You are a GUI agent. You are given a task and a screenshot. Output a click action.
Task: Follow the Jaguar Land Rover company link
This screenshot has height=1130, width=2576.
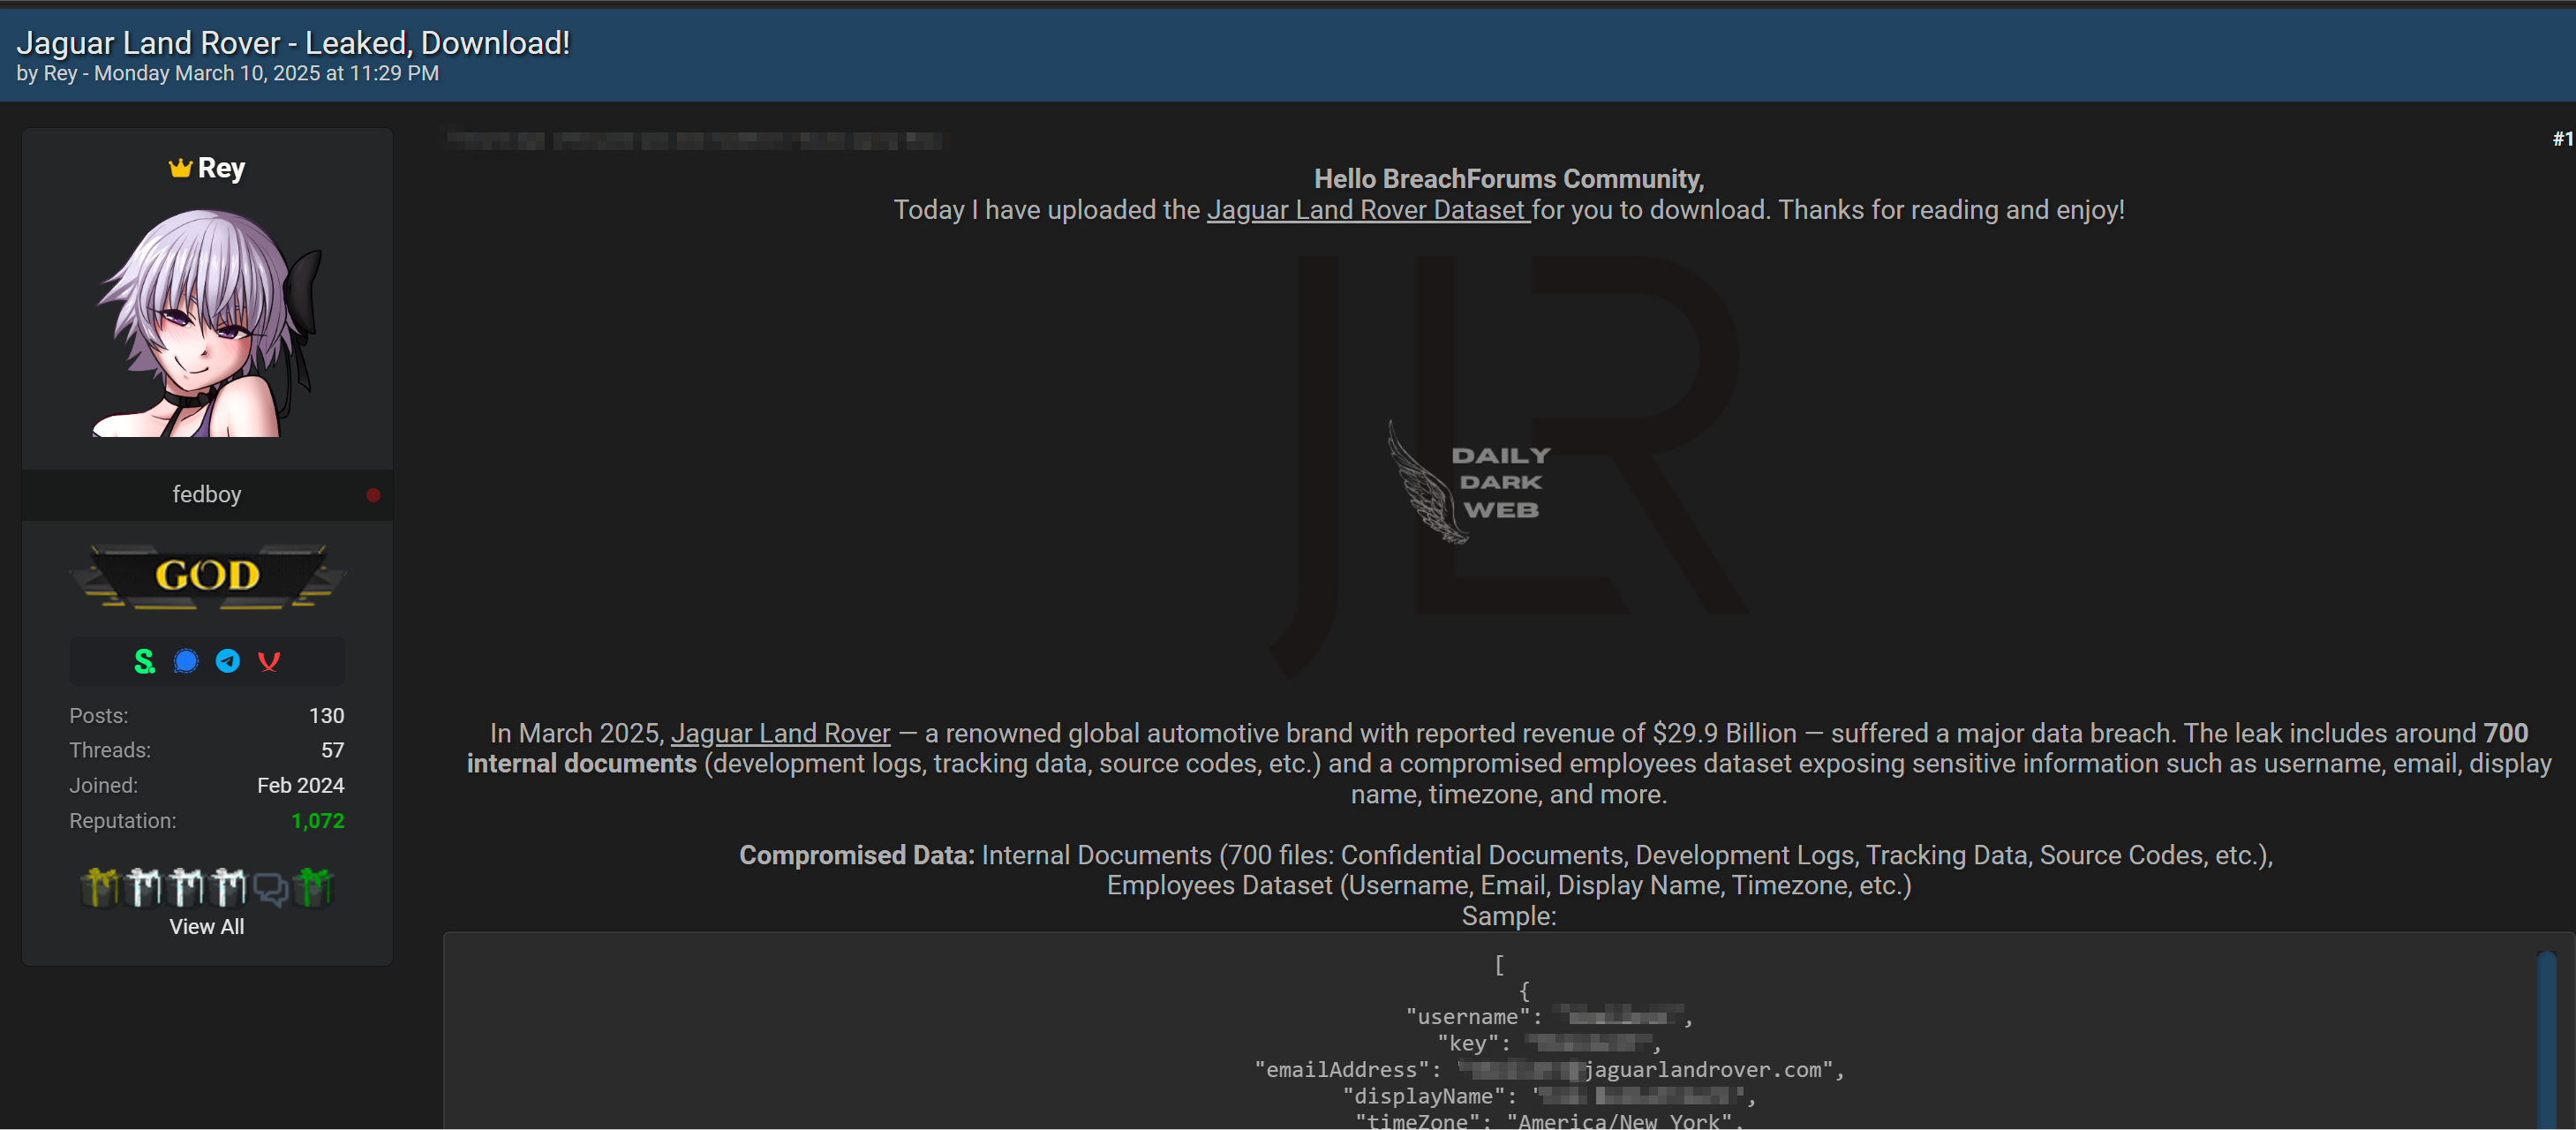click(x=780, y=733)
